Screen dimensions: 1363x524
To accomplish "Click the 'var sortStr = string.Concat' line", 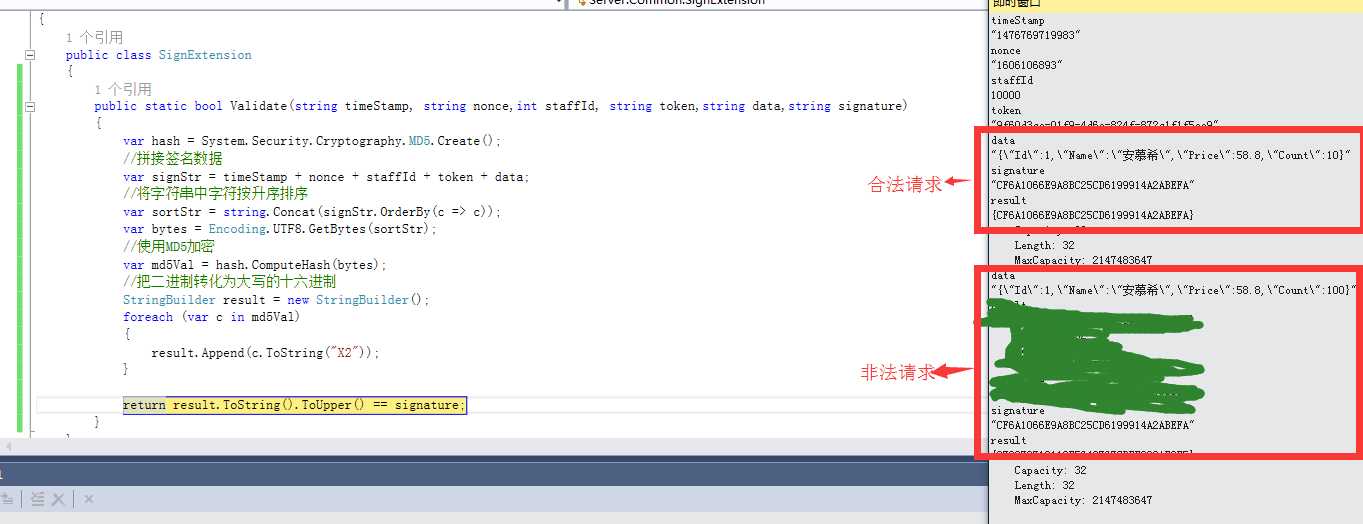I will point(312,212).
